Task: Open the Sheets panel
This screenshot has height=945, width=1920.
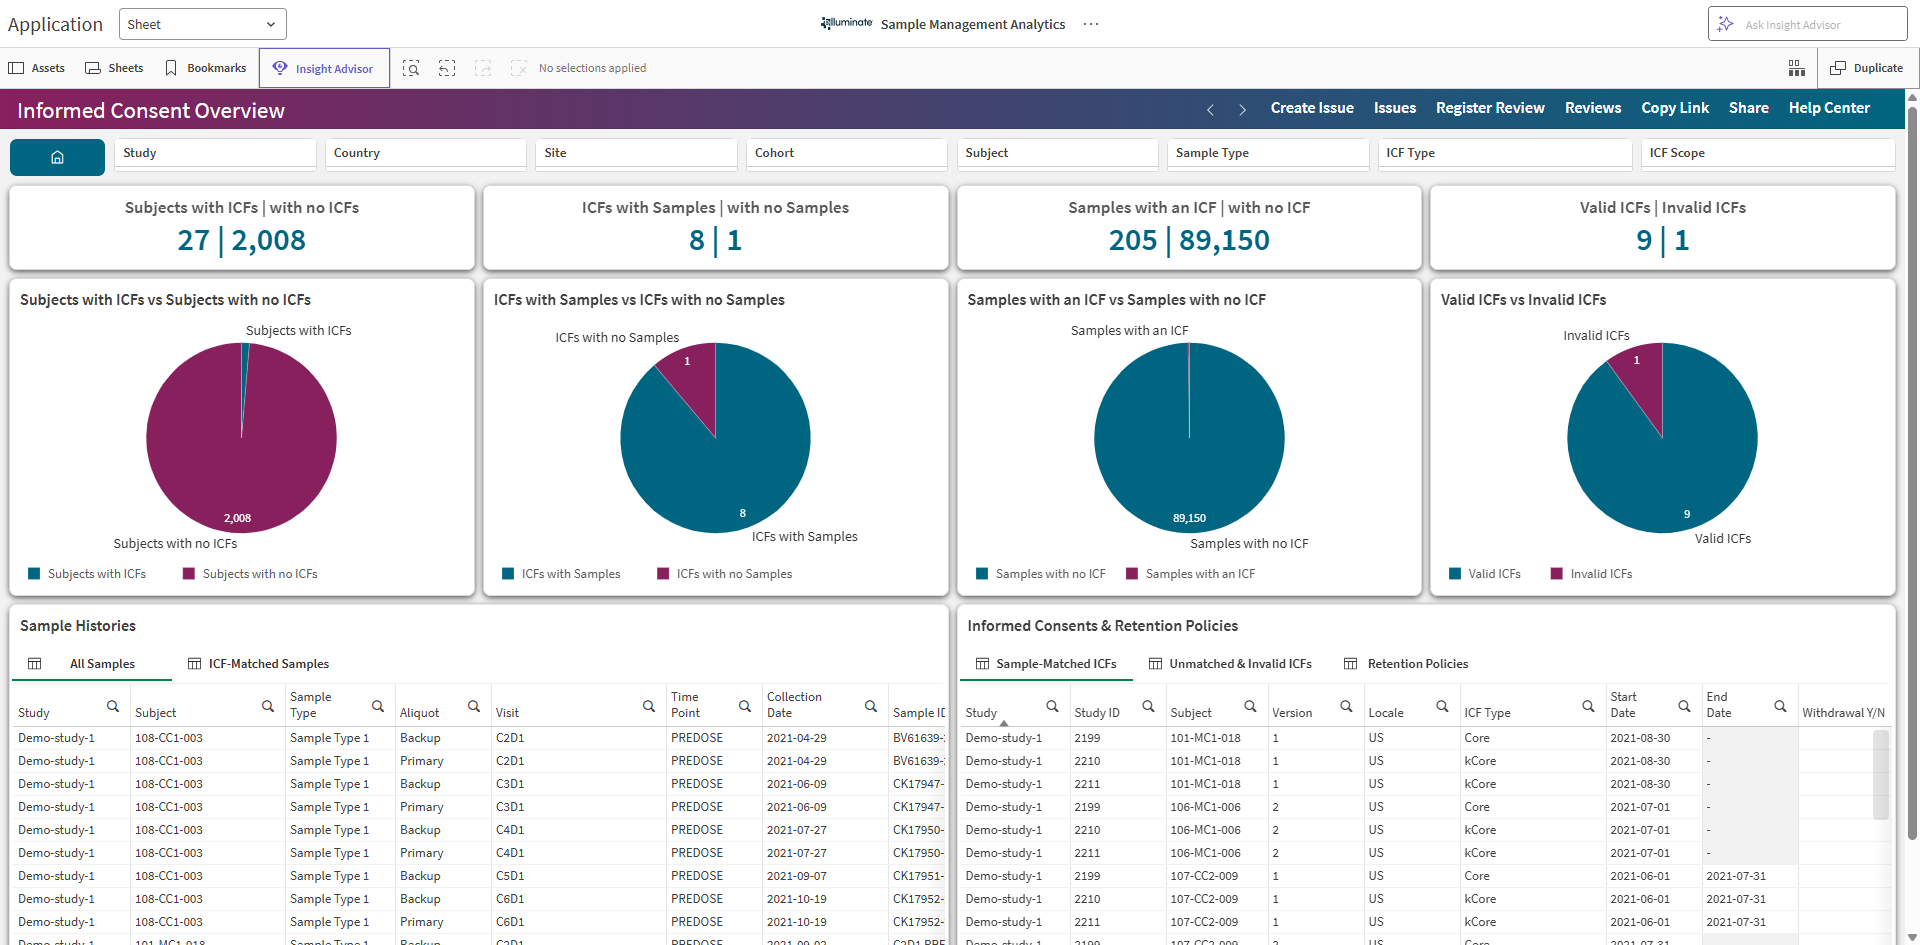Action: [x=114, y=68]
